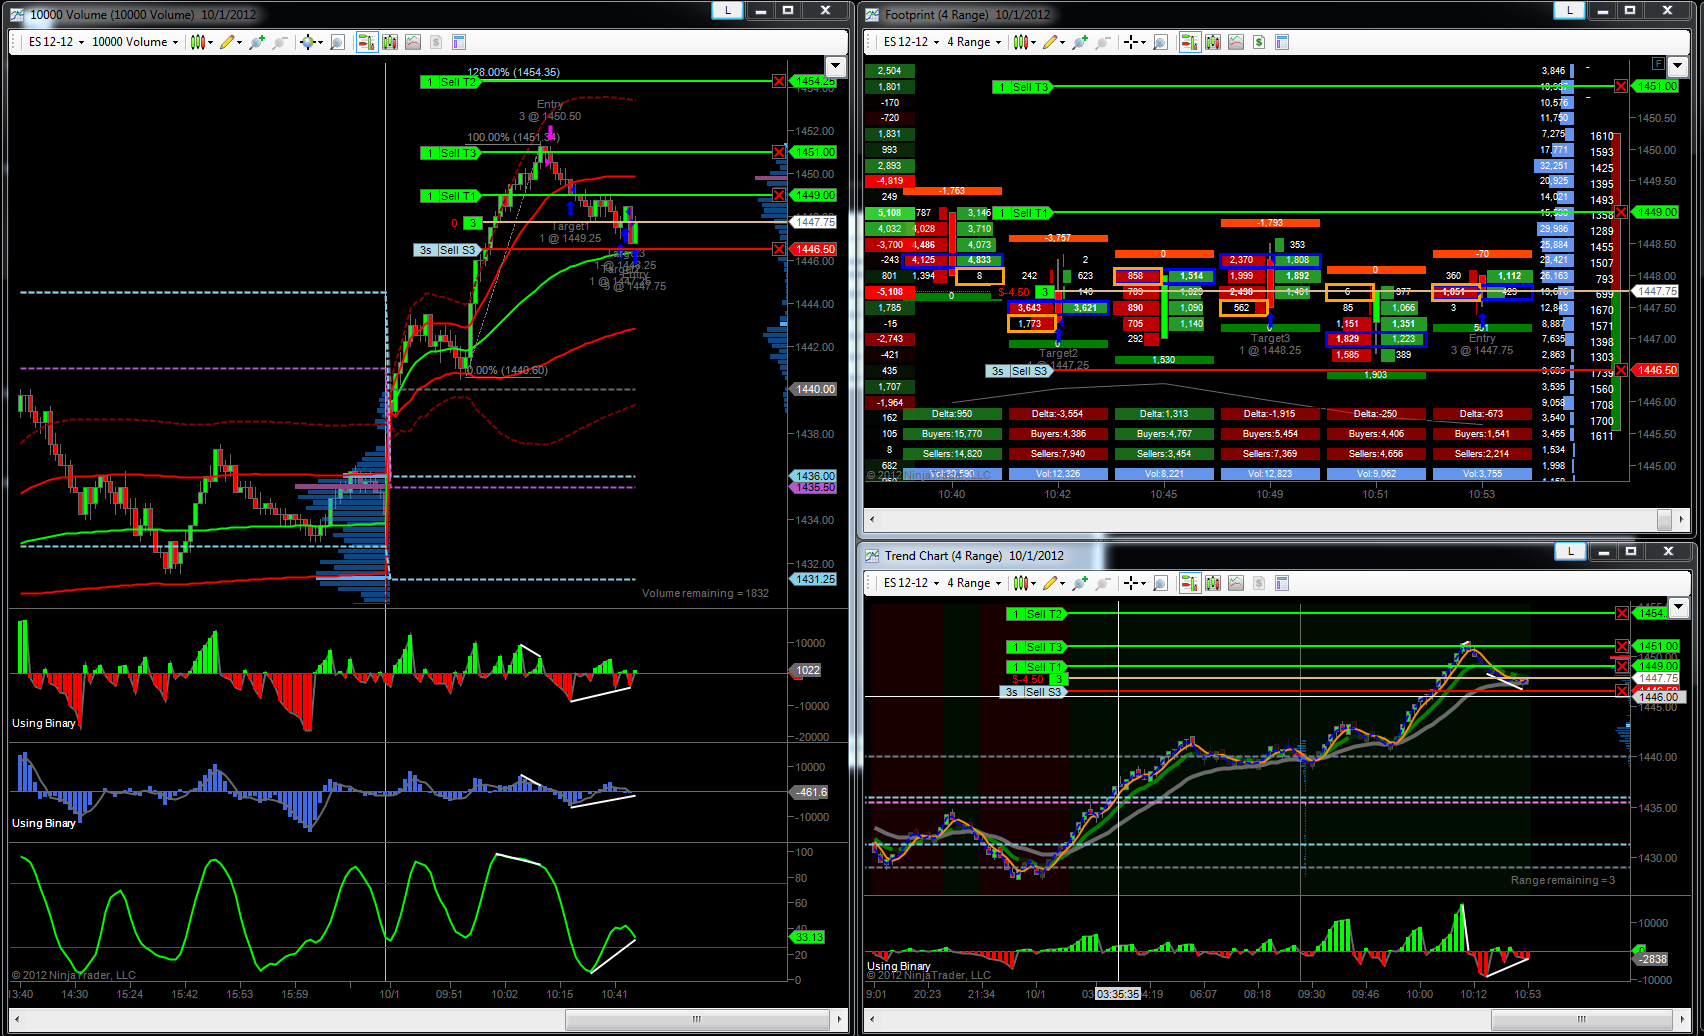
Task: Show data box in Footprint window
Action: coord(1161,42)
